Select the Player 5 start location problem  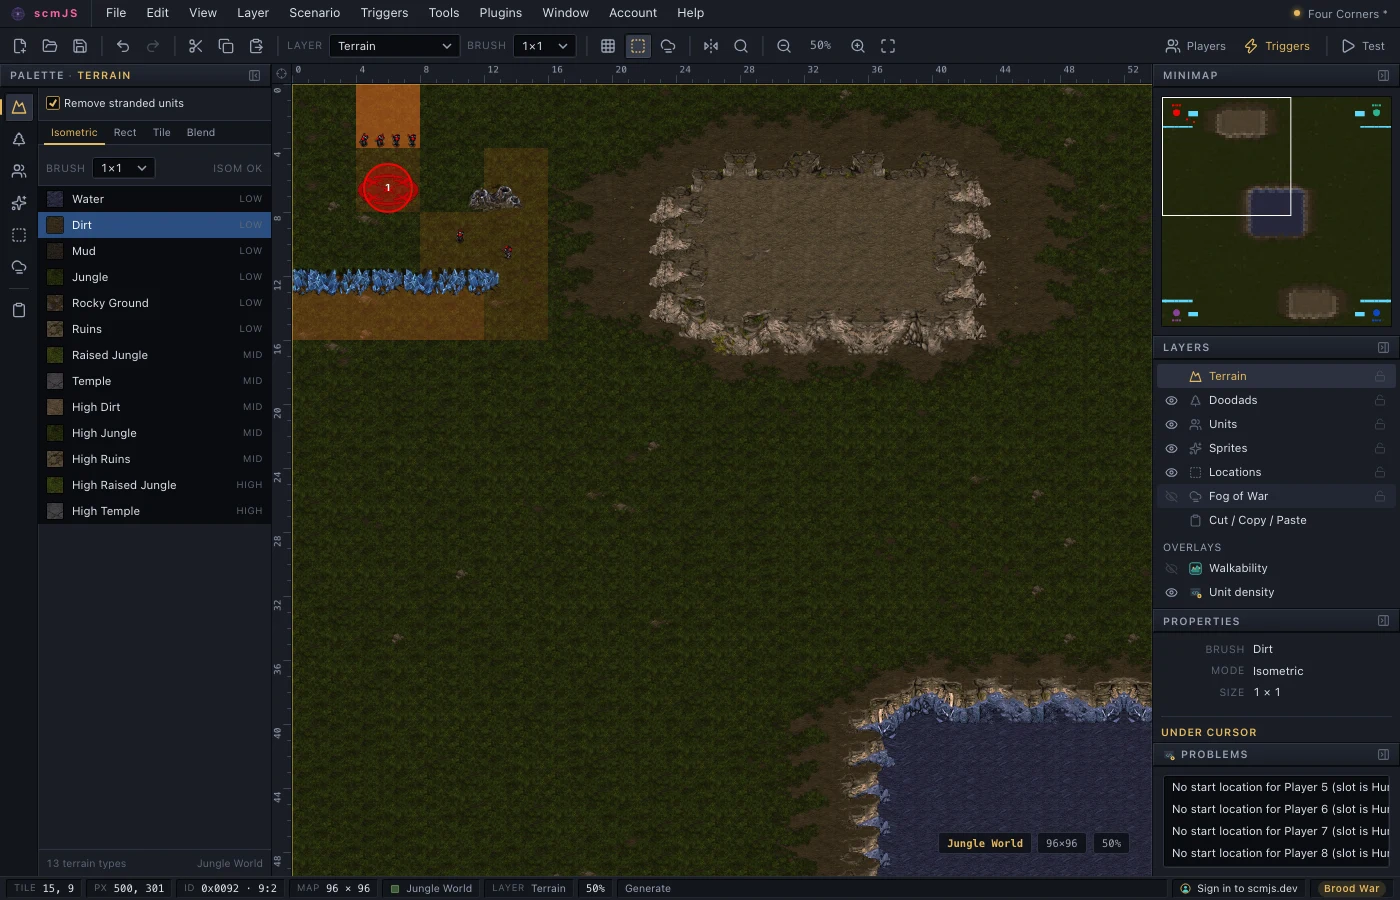tap(1276, 787)
